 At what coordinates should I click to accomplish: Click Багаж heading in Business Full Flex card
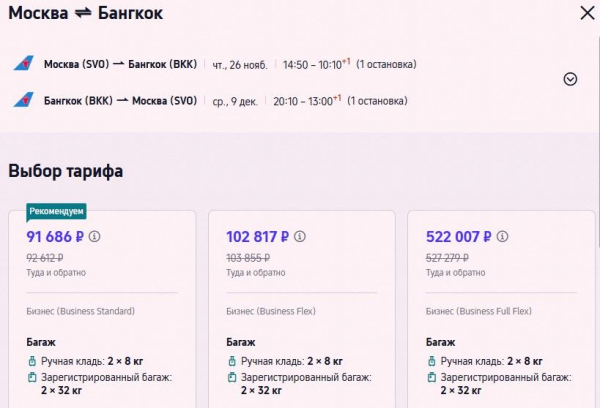click(440, 342)
